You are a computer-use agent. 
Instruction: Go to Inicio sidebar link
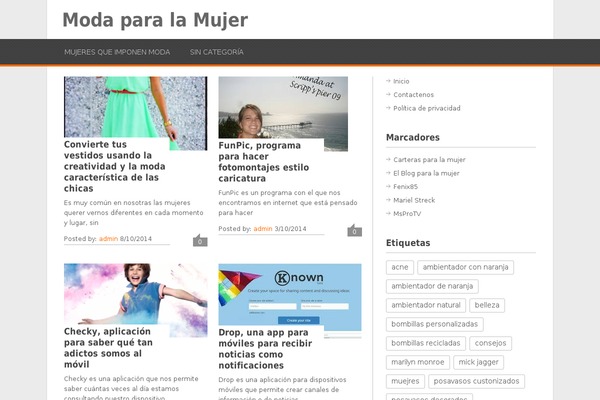(401, 81)
